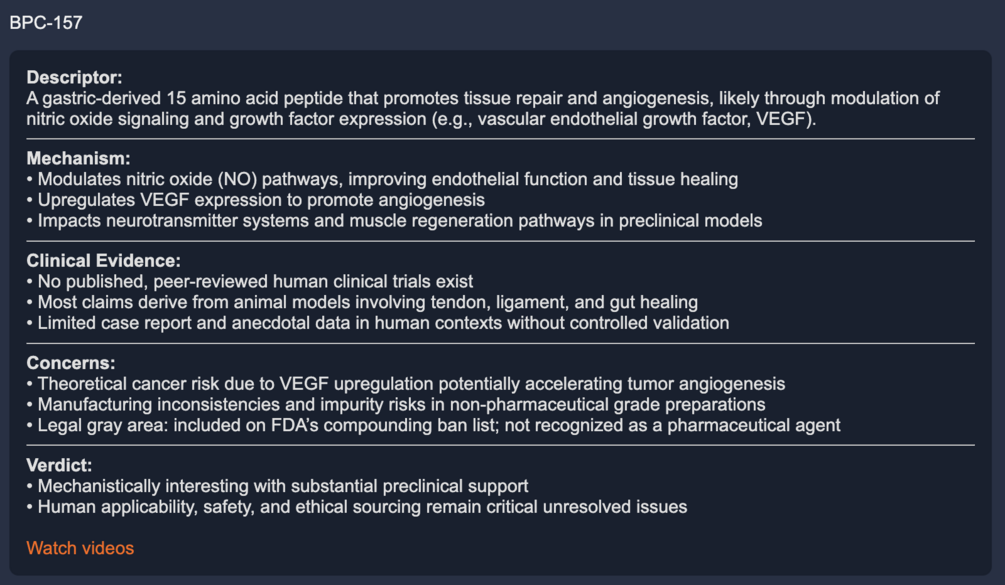Click the Mechanism section heading

[x=78, y=158]
